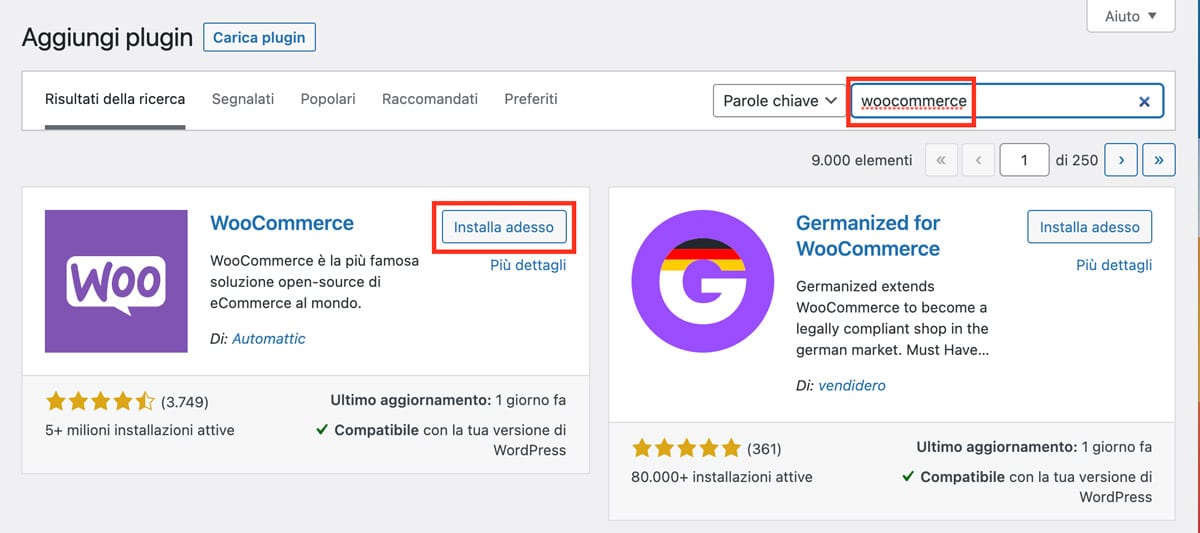Click Germanized's (361) rating count
Image resolution: width=1200 pixels, height=533 pixels.
764,448
